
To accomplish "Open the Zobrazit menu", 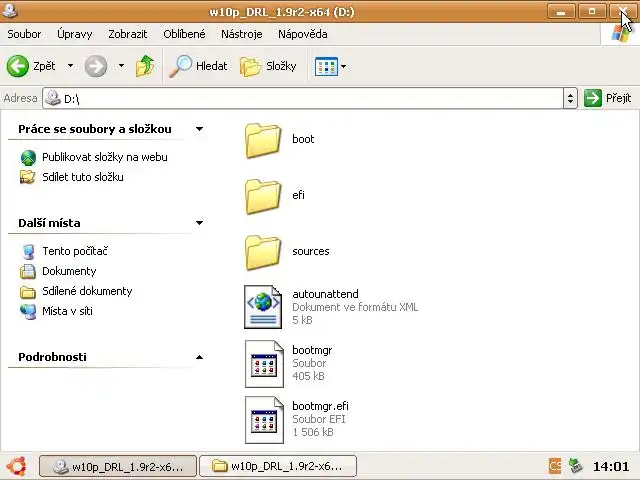I will pyautogui.click(x=127, y=34).
